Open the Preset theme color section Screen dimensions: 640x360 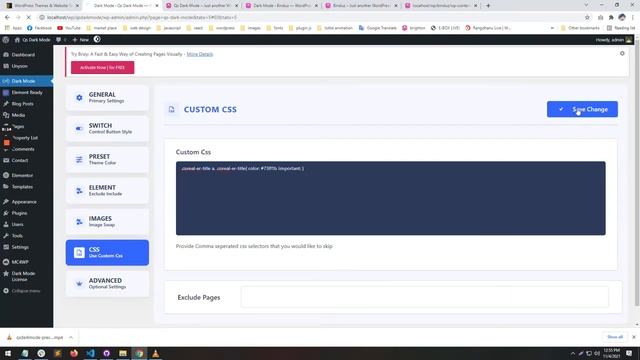click(107, 160)
